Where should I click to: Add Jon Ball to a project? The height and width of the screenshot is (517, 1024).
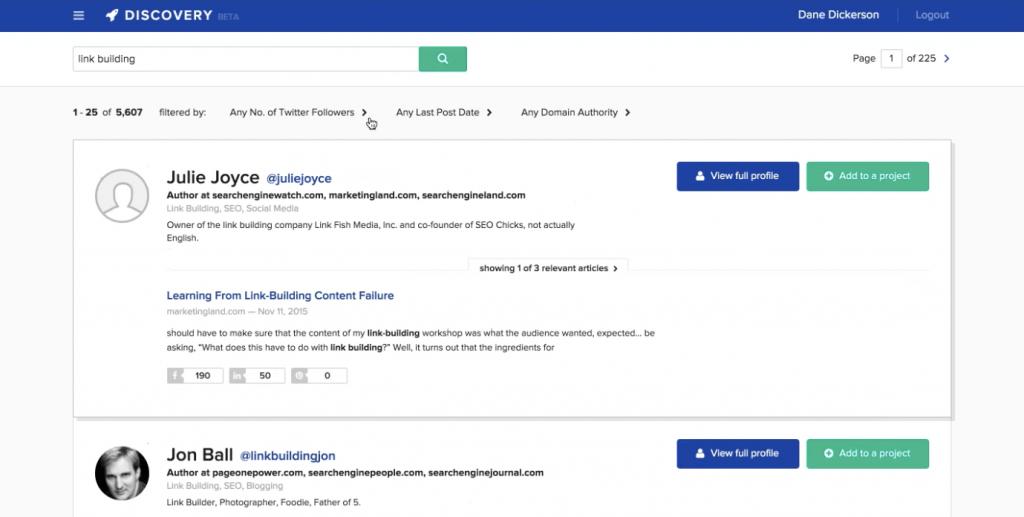[868, 454]
